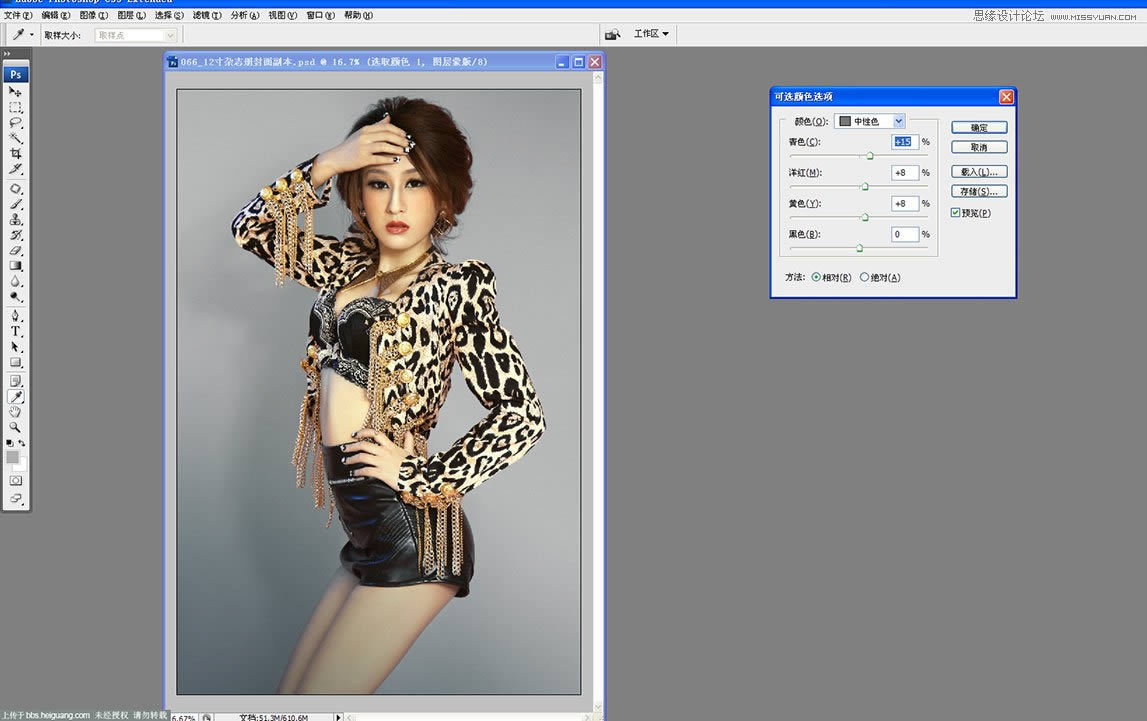1147x721 pixels.
Task: Open the 窗口(W) menu
Action: [320, 15]
